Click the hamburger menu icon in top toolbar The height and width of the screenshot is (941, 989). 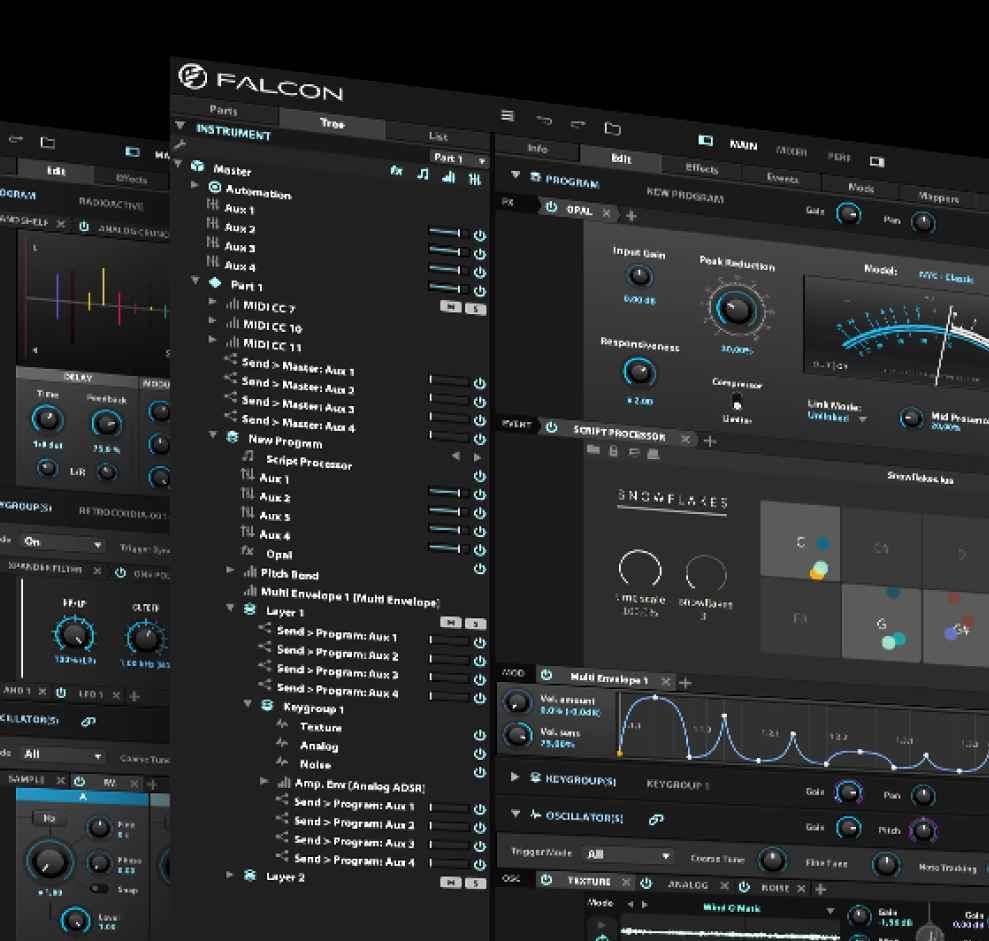(507, 116)
